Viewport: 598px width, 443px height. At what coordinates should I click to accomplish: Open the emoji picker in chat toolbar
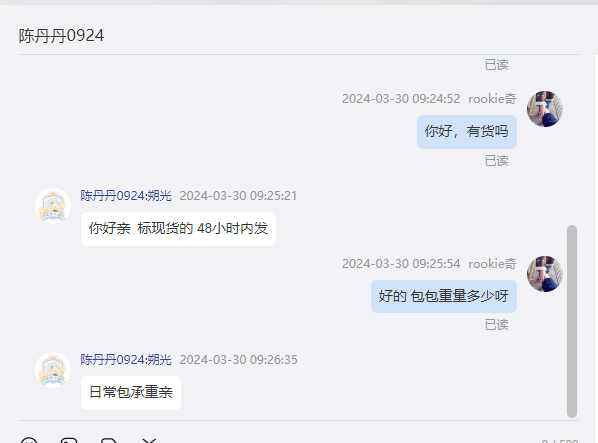click(29, 441)
